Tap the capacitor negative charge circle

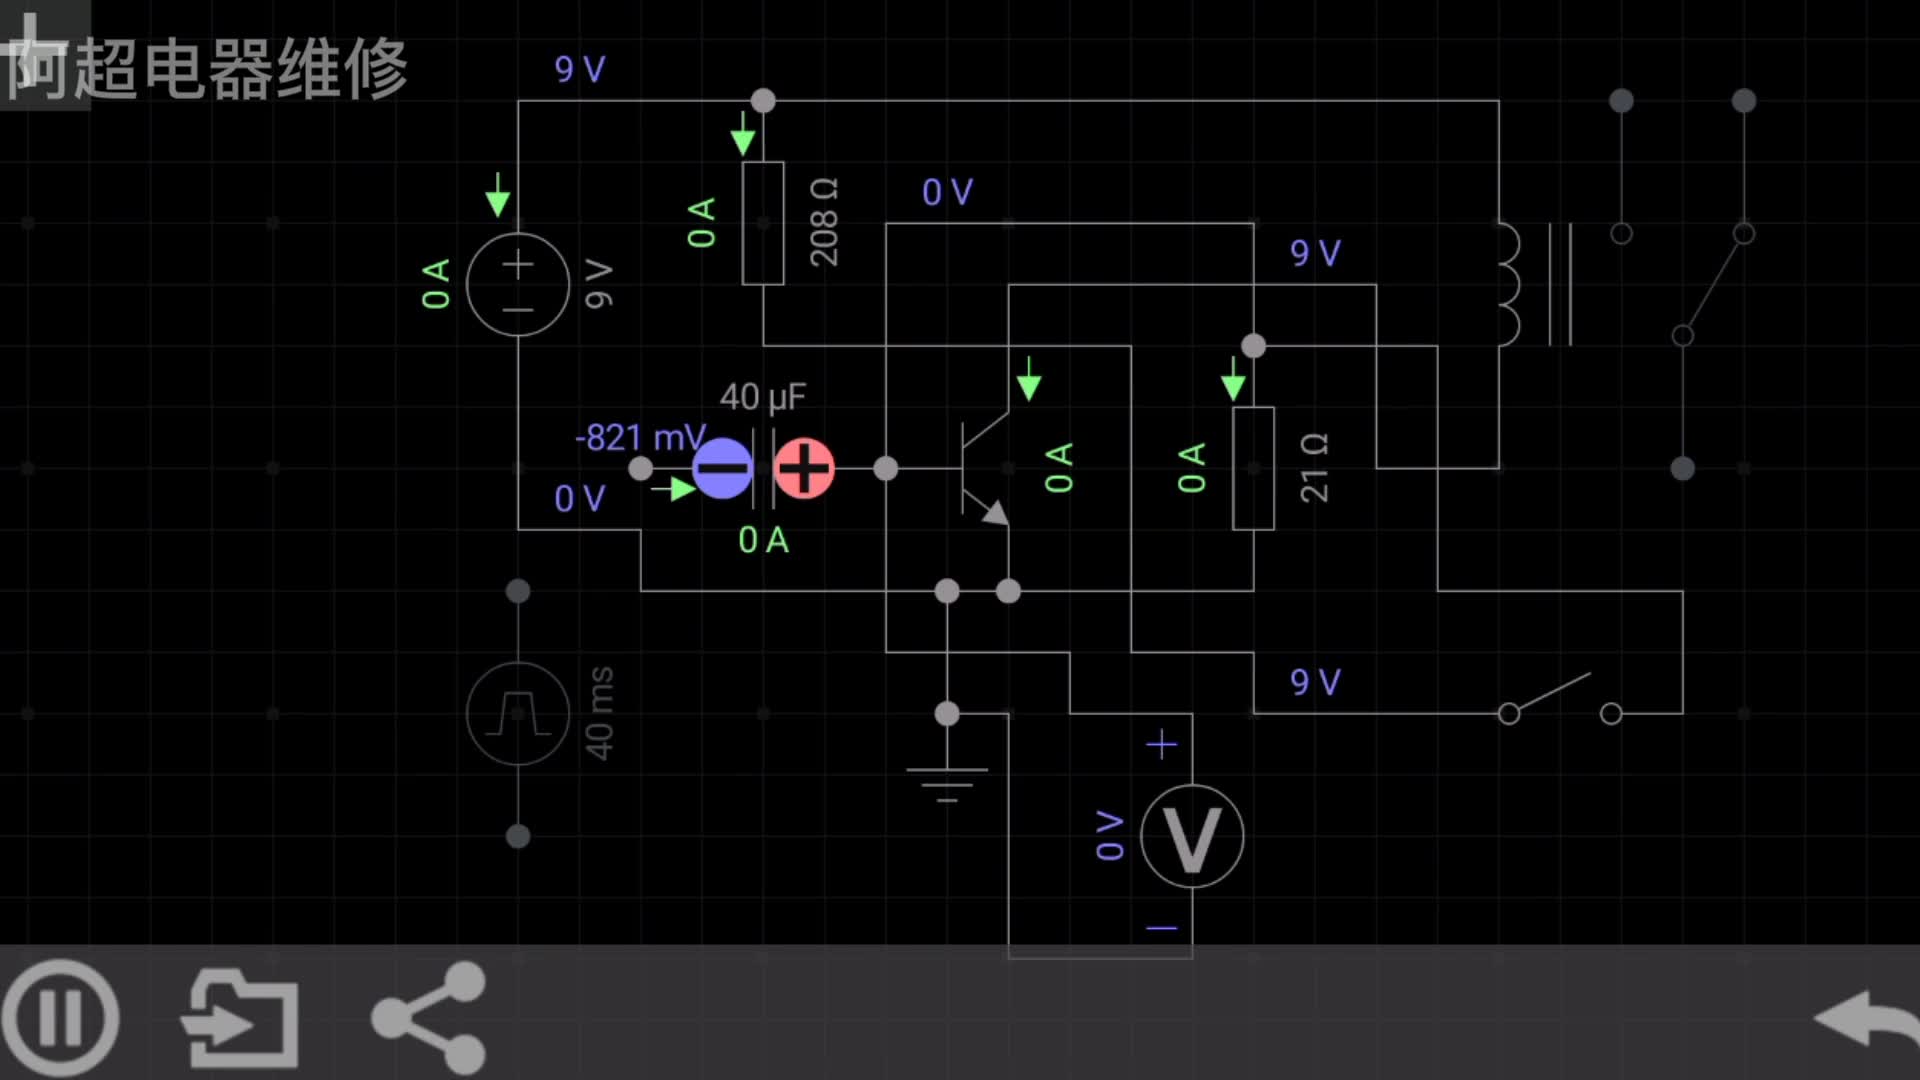(x=722, y=468)
